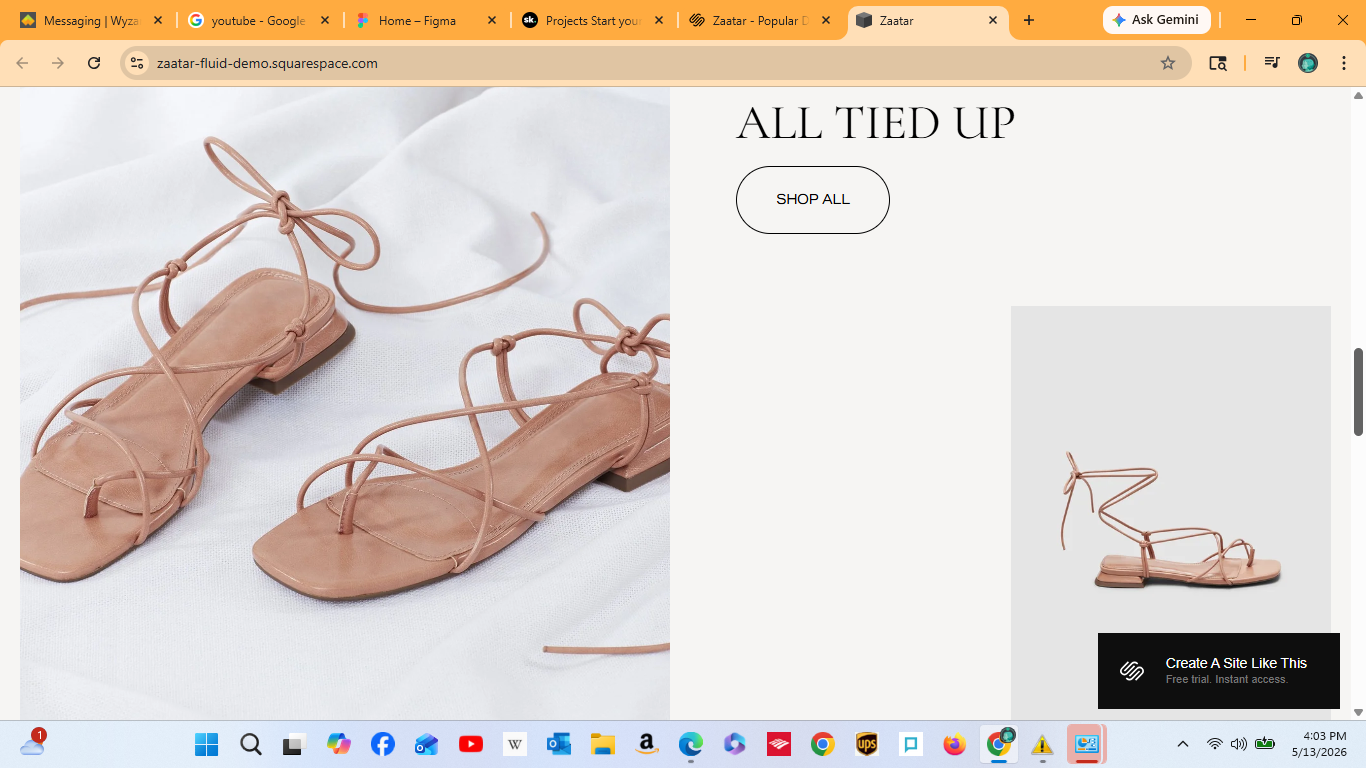Open Firefox from the taskbar
The height and width of the screenshot is (768, 1366).
tap(954, 744)
